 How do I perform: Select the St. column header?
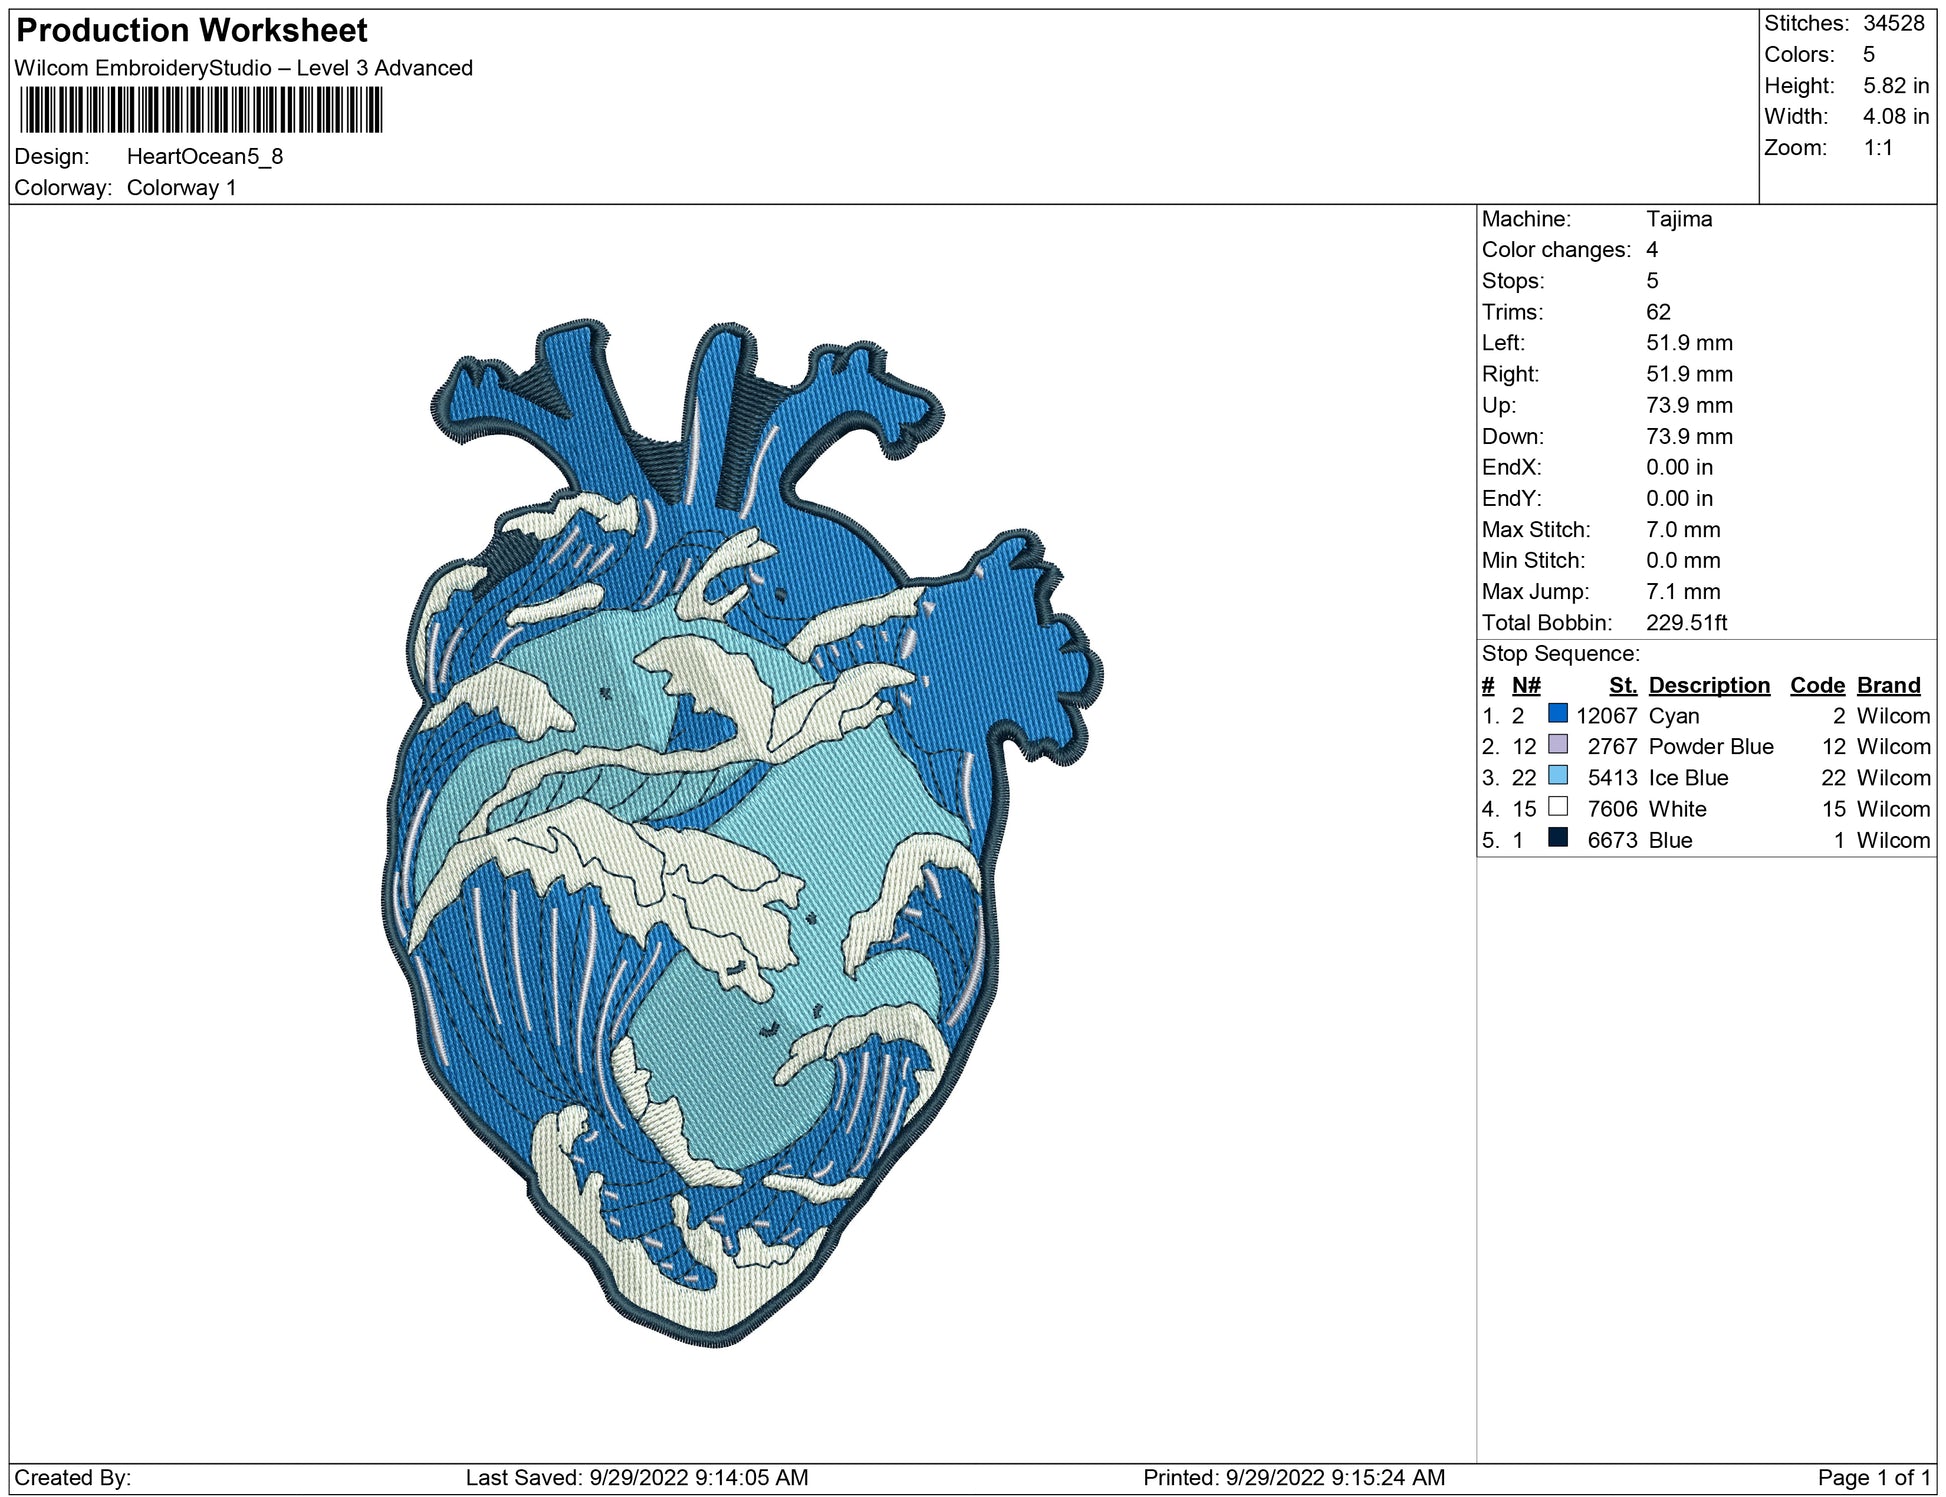[x=1622, y=685]
